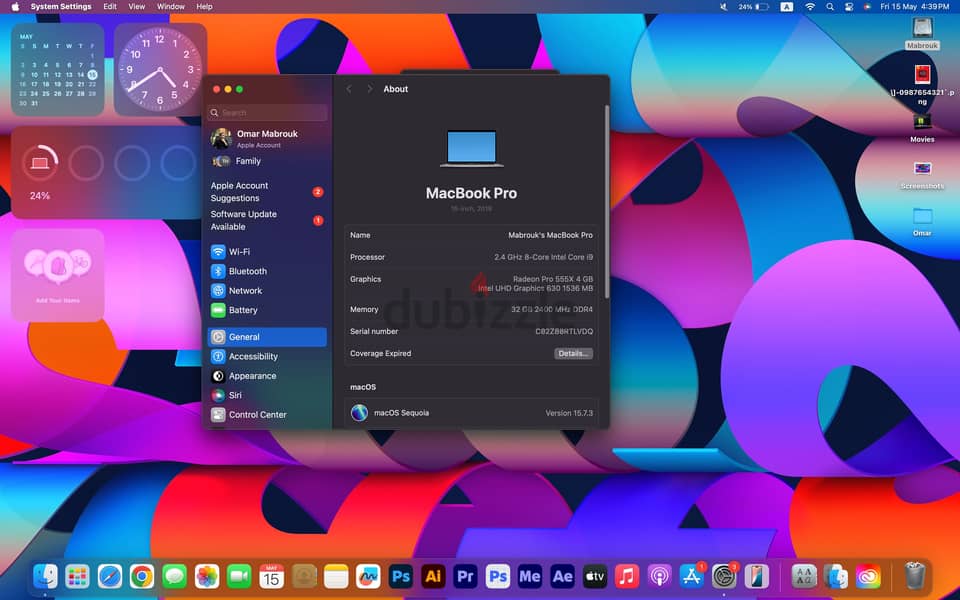960x600 pixels.
Task: Open Messages from the Dock
Action: [x=174, y=576]
